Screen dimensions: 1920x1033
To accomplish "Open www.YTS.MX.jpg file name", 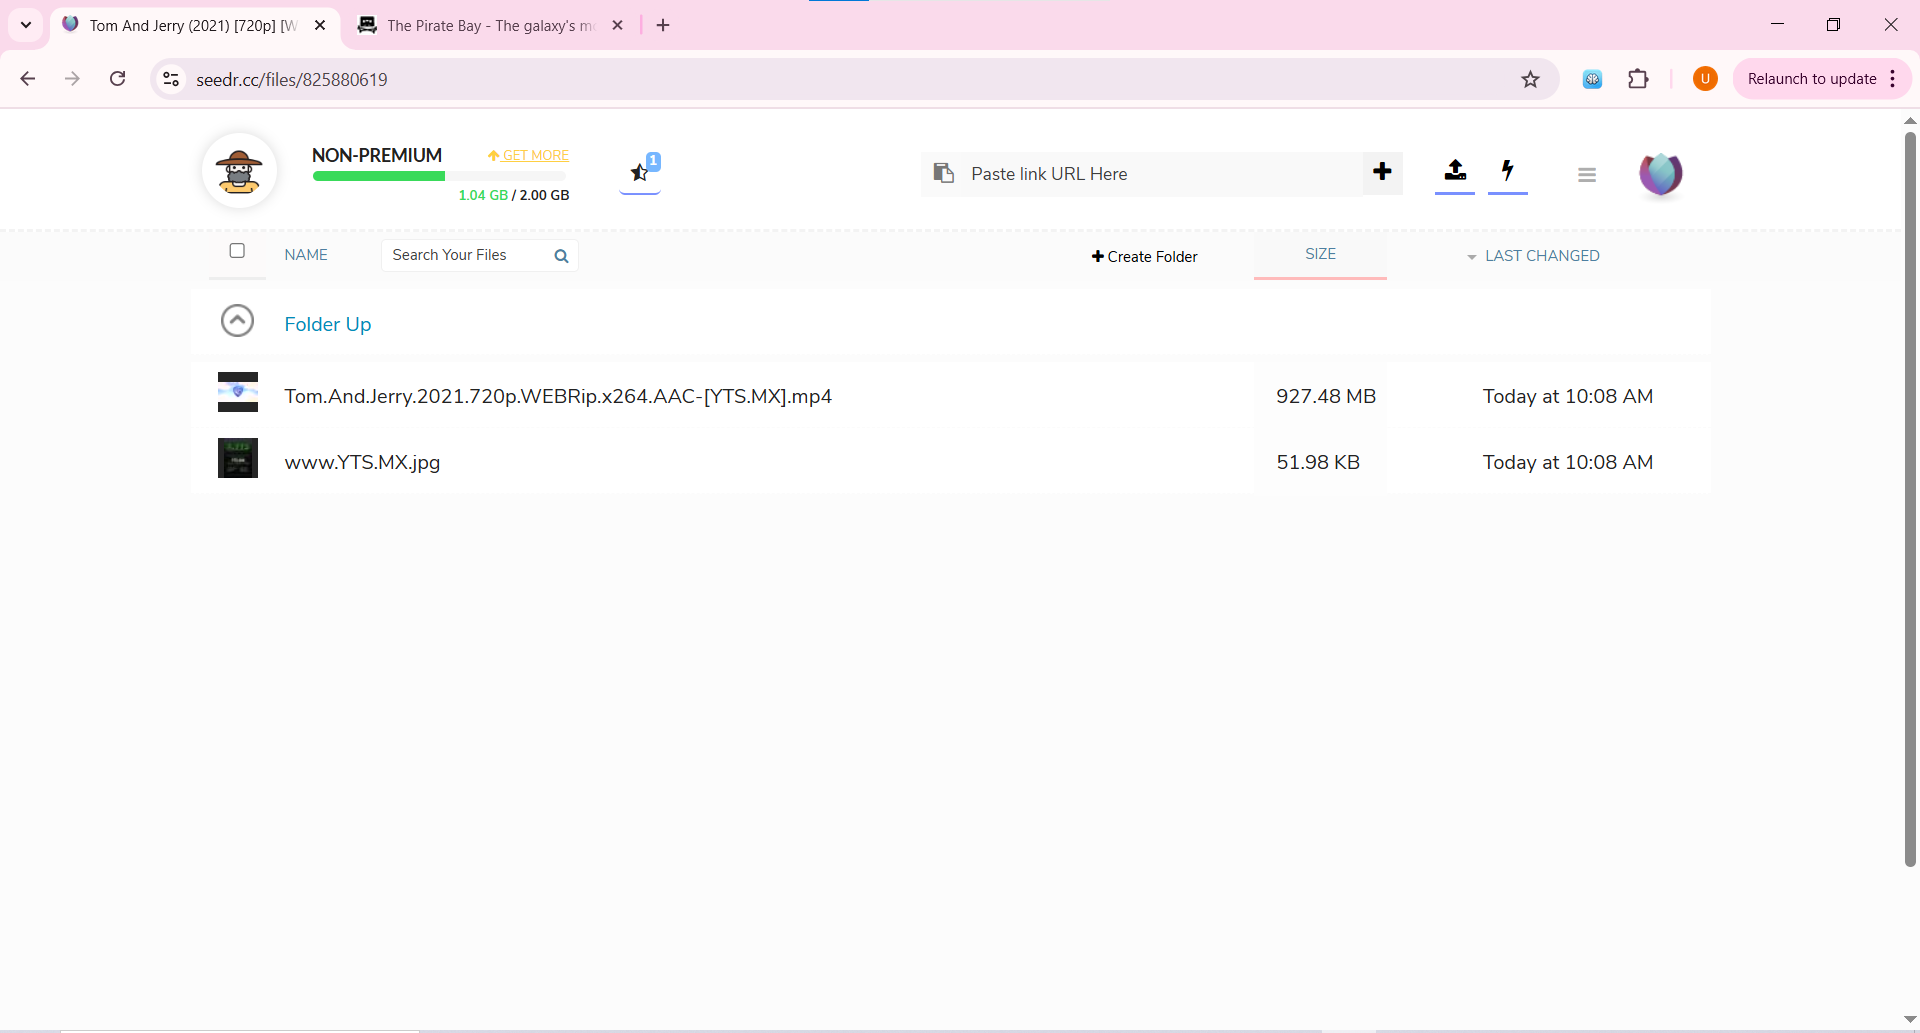I will tap(362, 462).
